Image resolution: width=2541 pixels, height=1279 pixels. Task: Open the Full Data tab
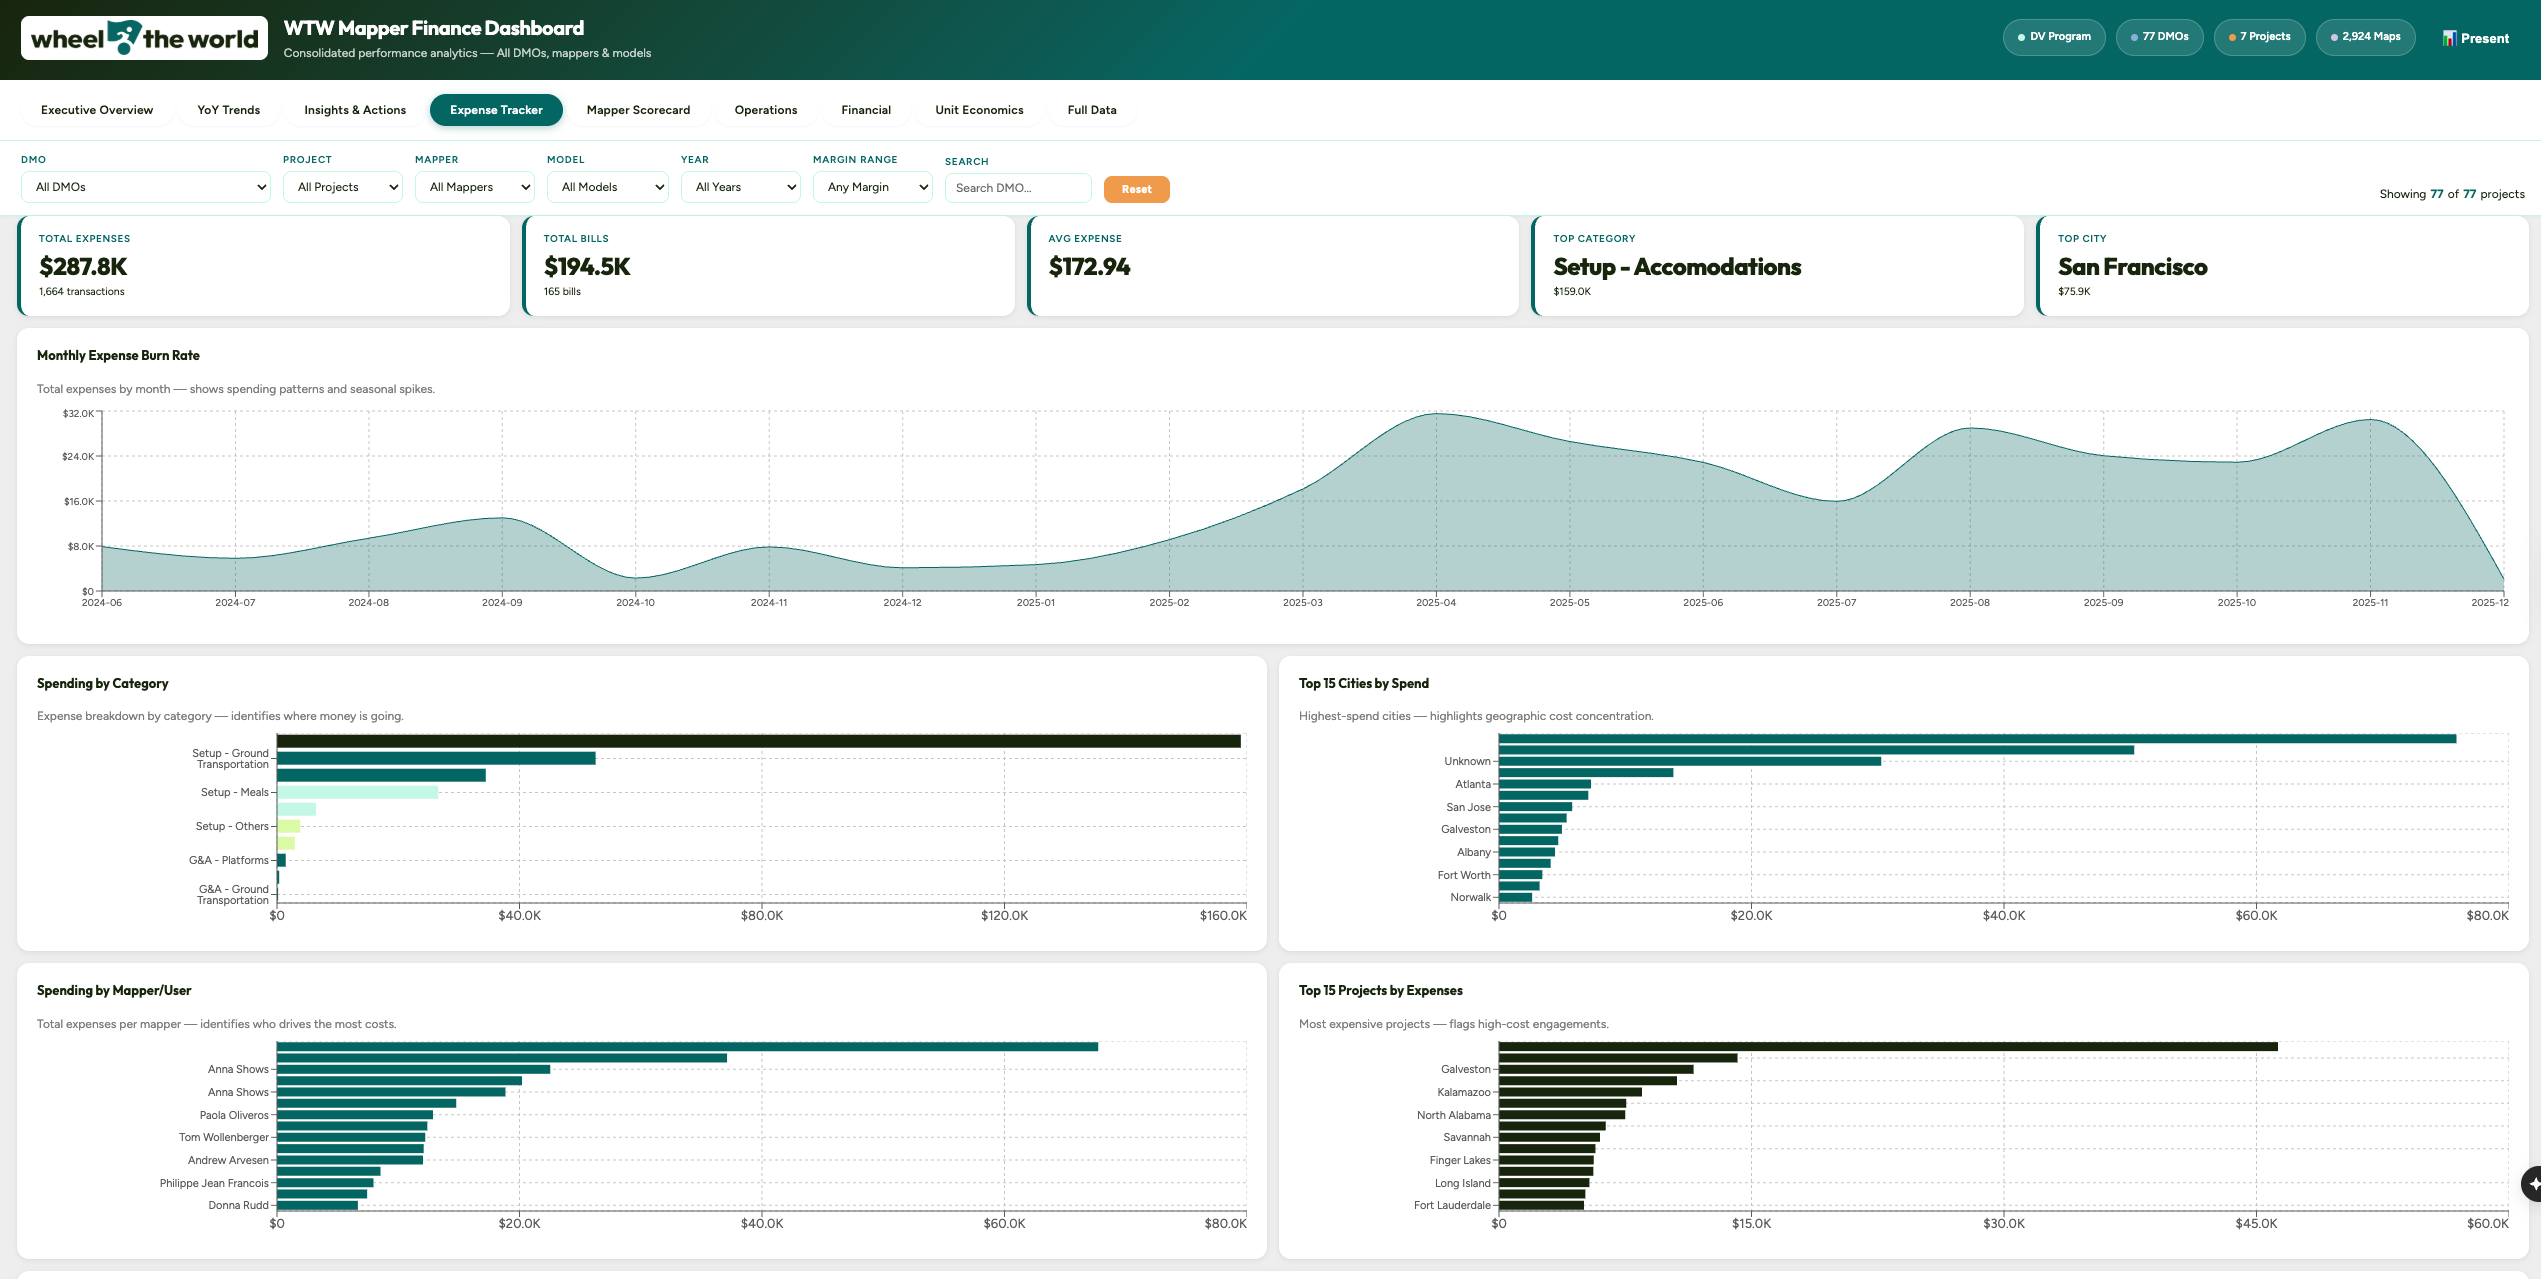(1092, 110)
